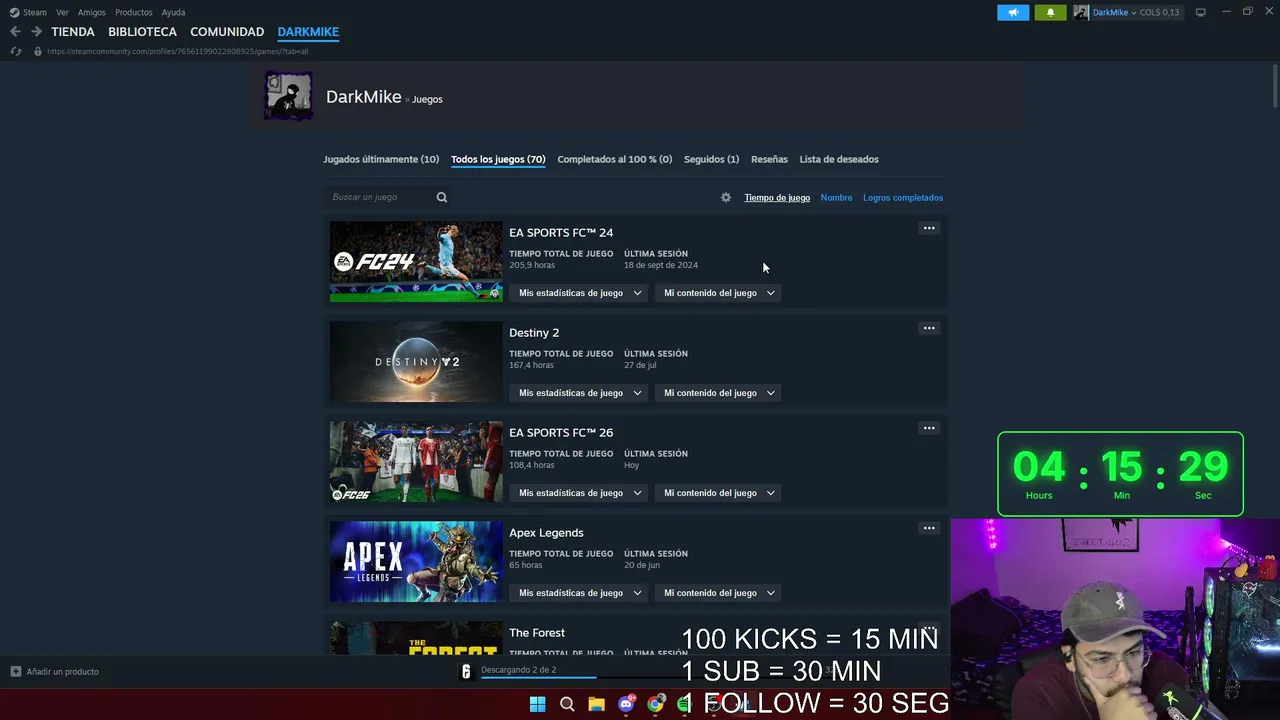Open three-dot menu for EA SPORTS FC 26
The image size is (1280, 720).
click(x=929, y=428)
